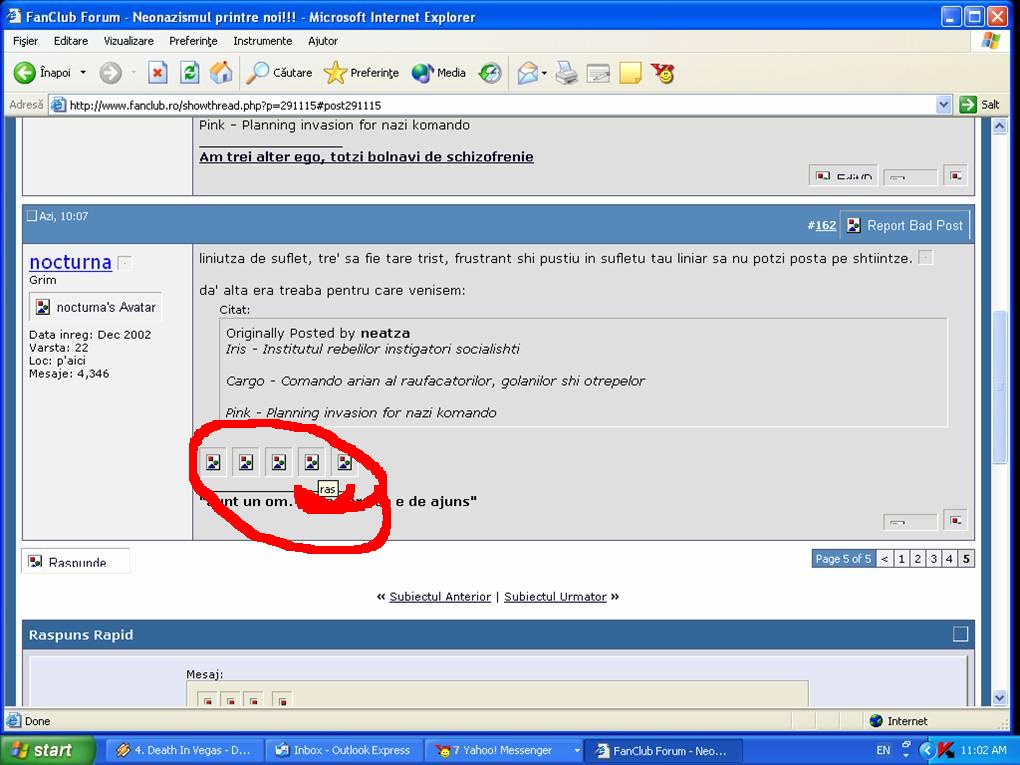Open Subiectul Anterior link

pos(440,597)
